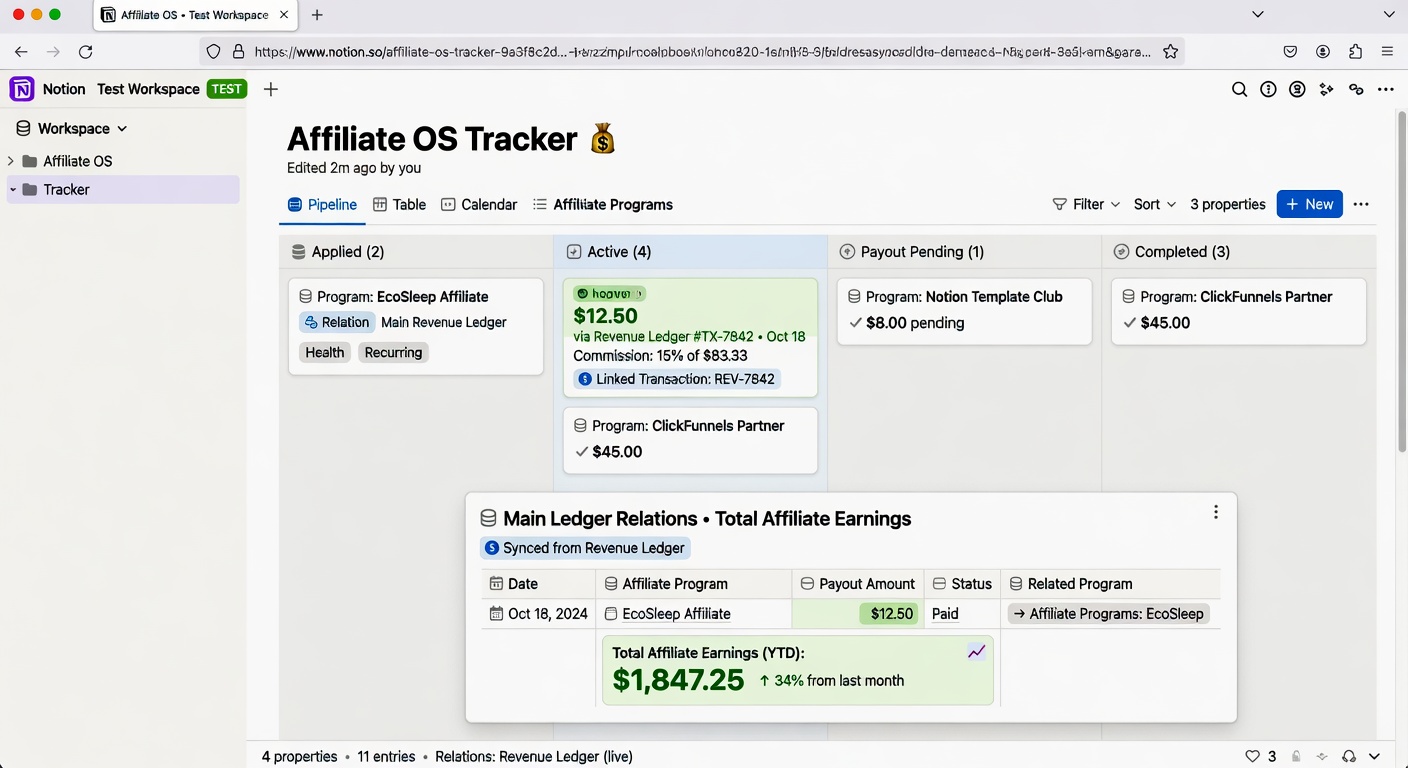The width and height of the screenshot is (1408, 768).
Task: Click the Payout Amount column header
Action: coord(858,584)
